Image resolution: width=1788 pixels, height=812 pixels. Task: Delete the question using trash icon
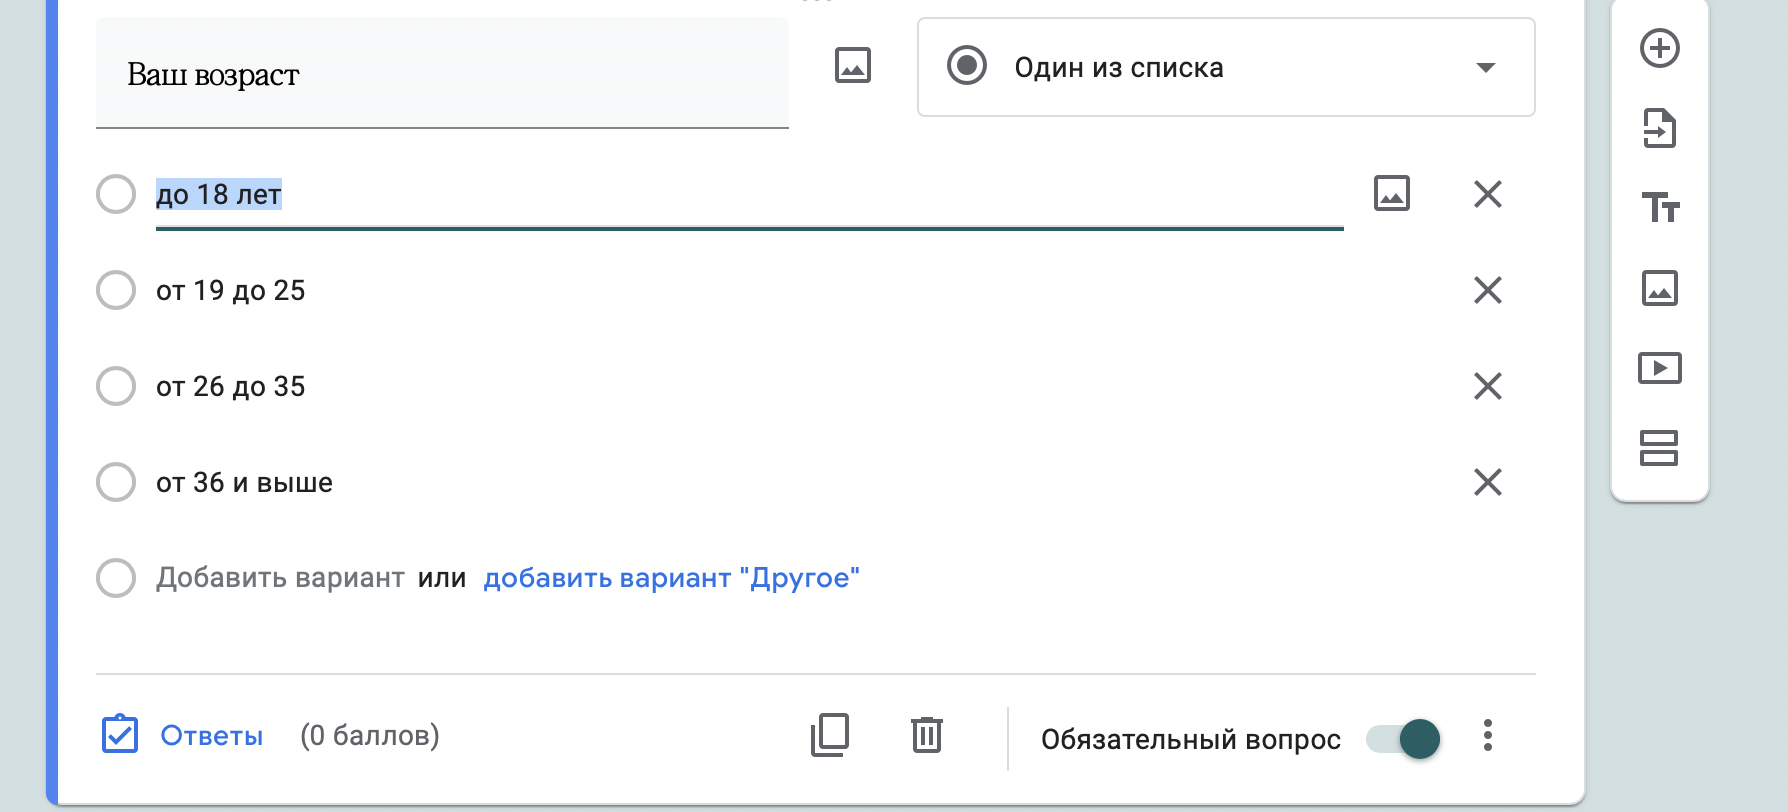tap(926, 735)
